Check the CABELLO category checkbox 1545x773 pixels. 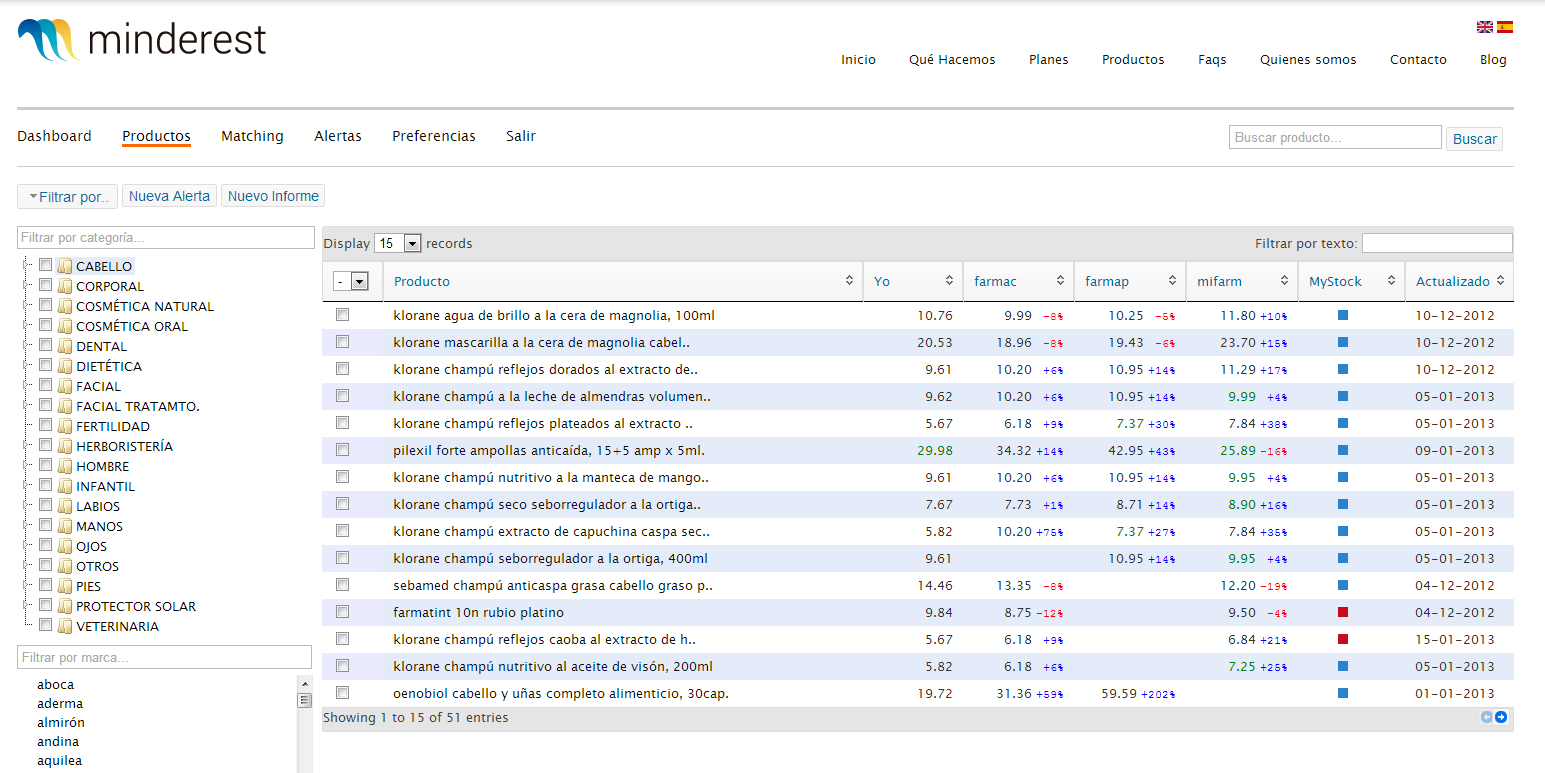[45, 266]
